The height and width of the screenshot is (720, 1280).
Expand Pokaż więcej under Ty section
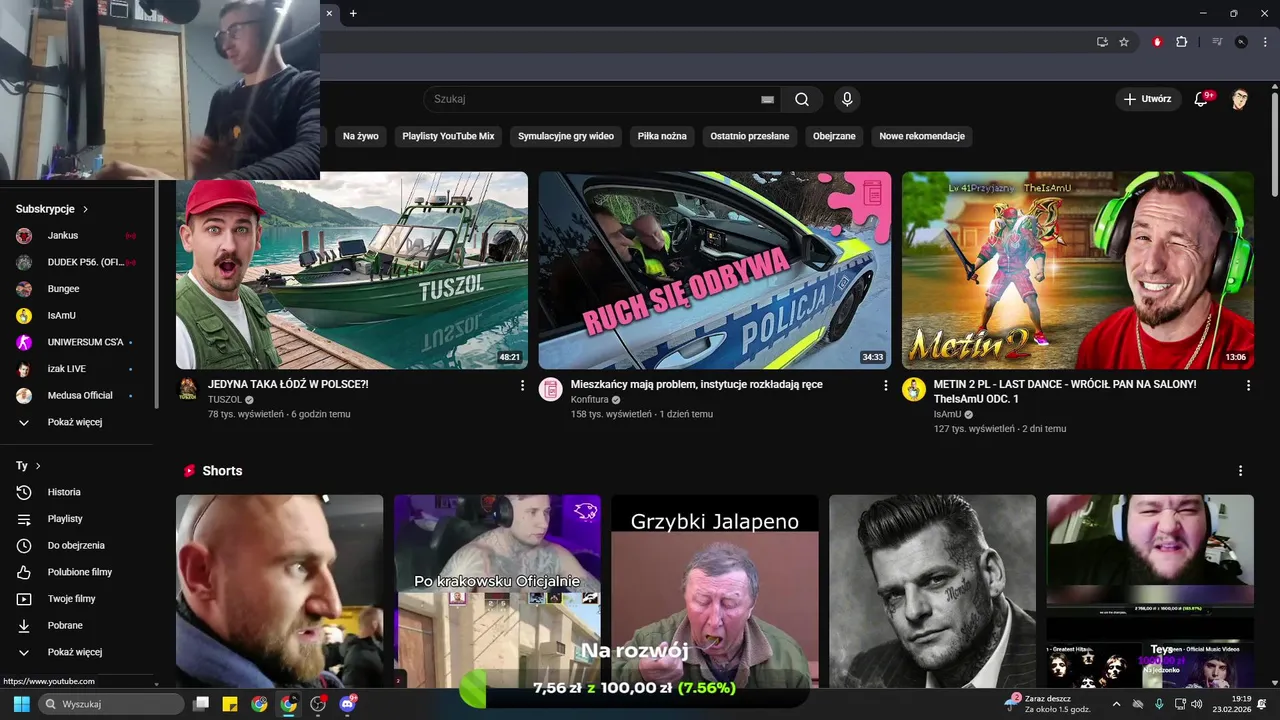[76, 652]
